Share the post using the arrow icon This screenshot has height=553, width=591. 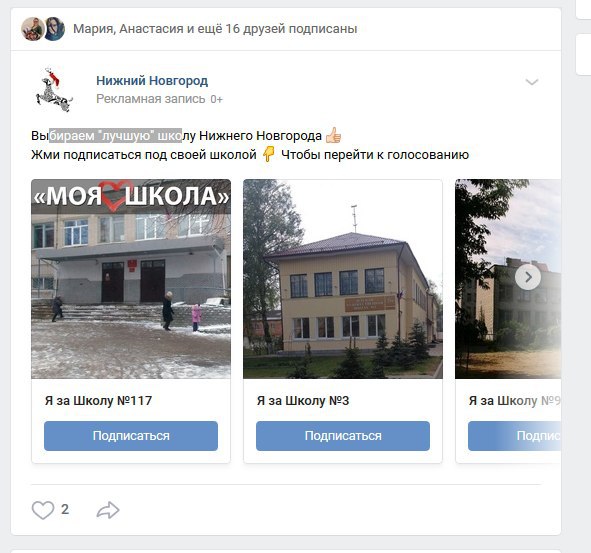coord(108,510)
